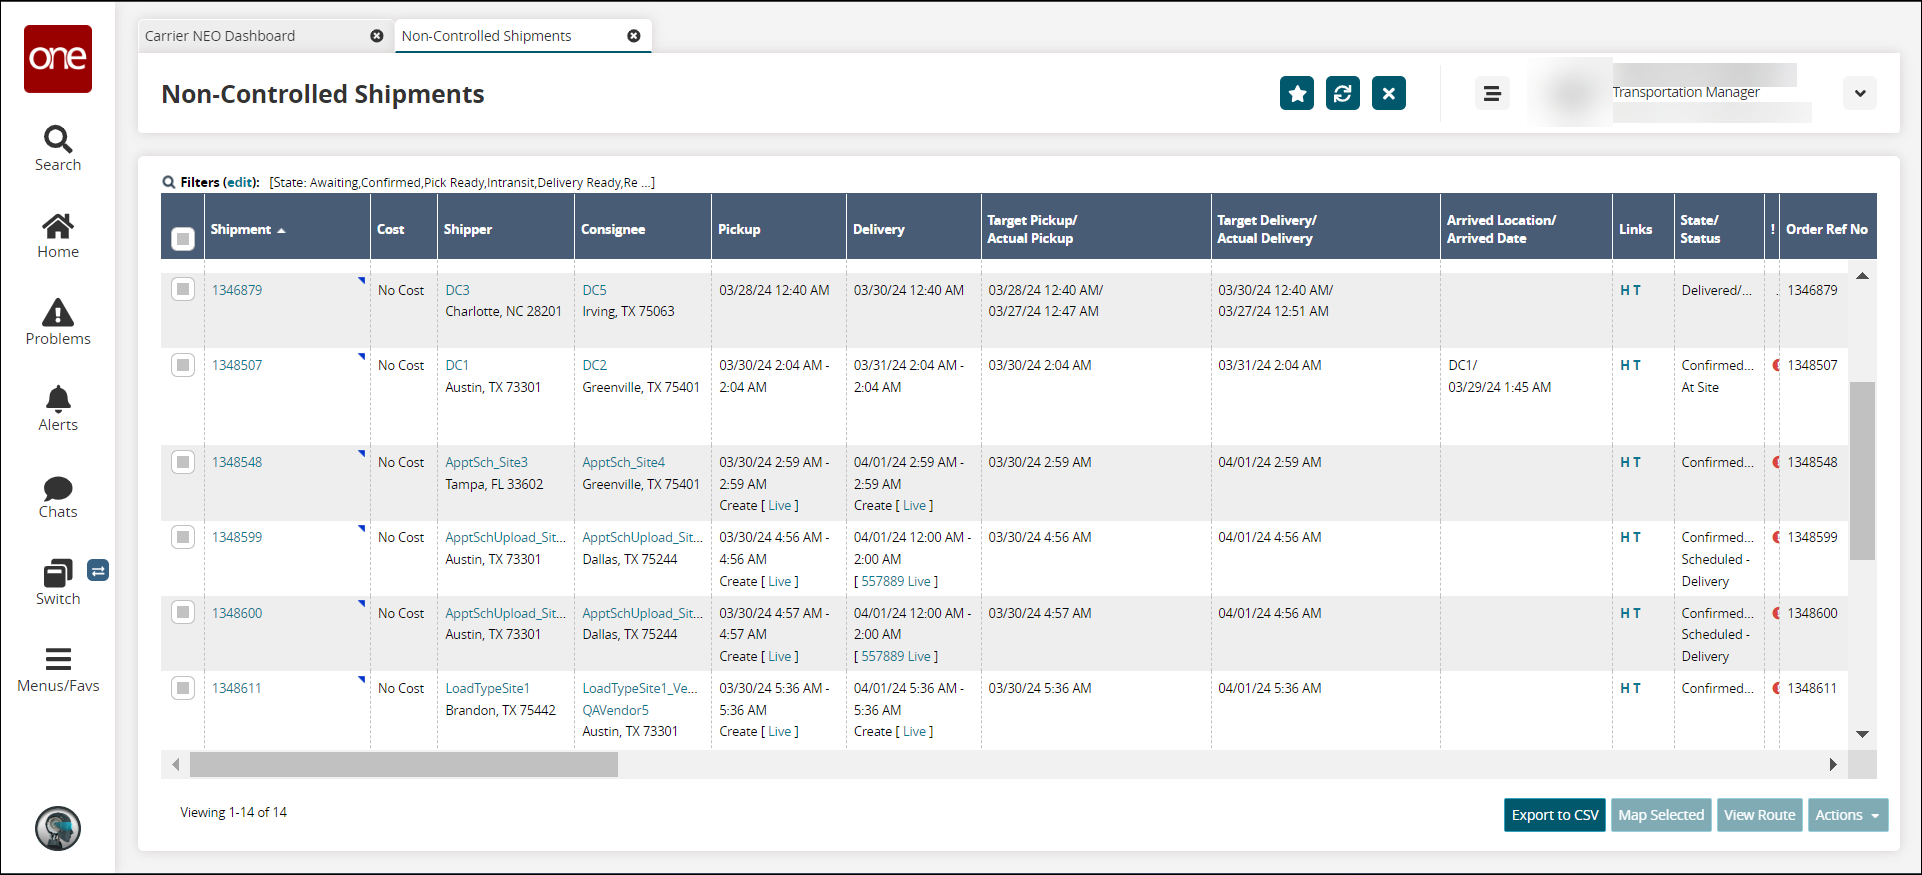
Task: Open consignee DC5 link
Action: [595, 290]
